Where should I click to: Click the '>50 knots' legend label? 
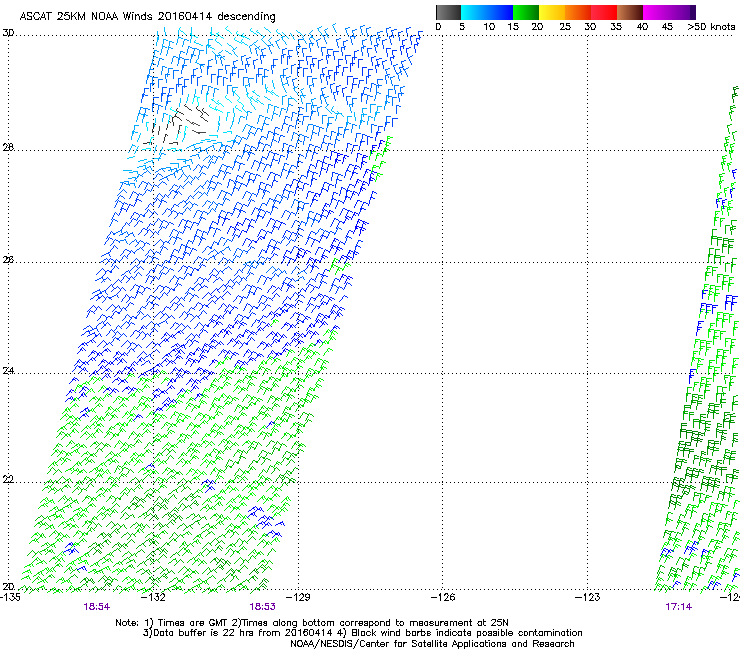[x=711, y=27]
